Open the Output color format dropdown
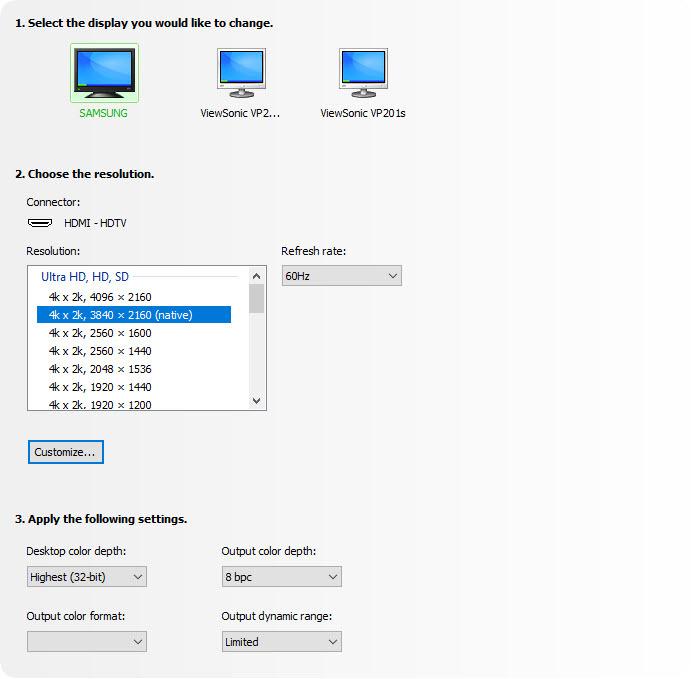 [x=87, y=641]
